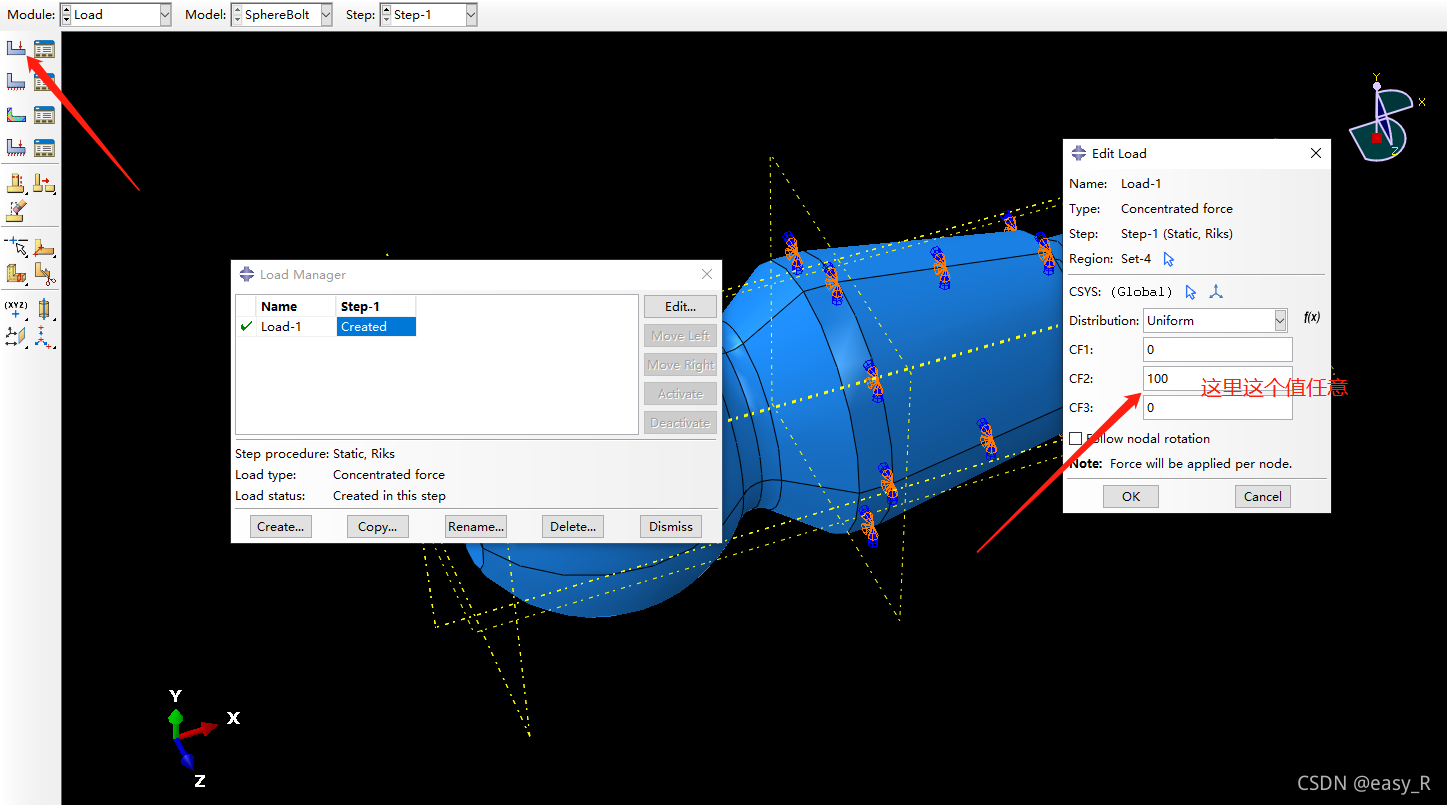The height and width of the screenshot is (805, 1447).
Task: Click the Create Load Case tool icon
Action: [x=16, y=148]
